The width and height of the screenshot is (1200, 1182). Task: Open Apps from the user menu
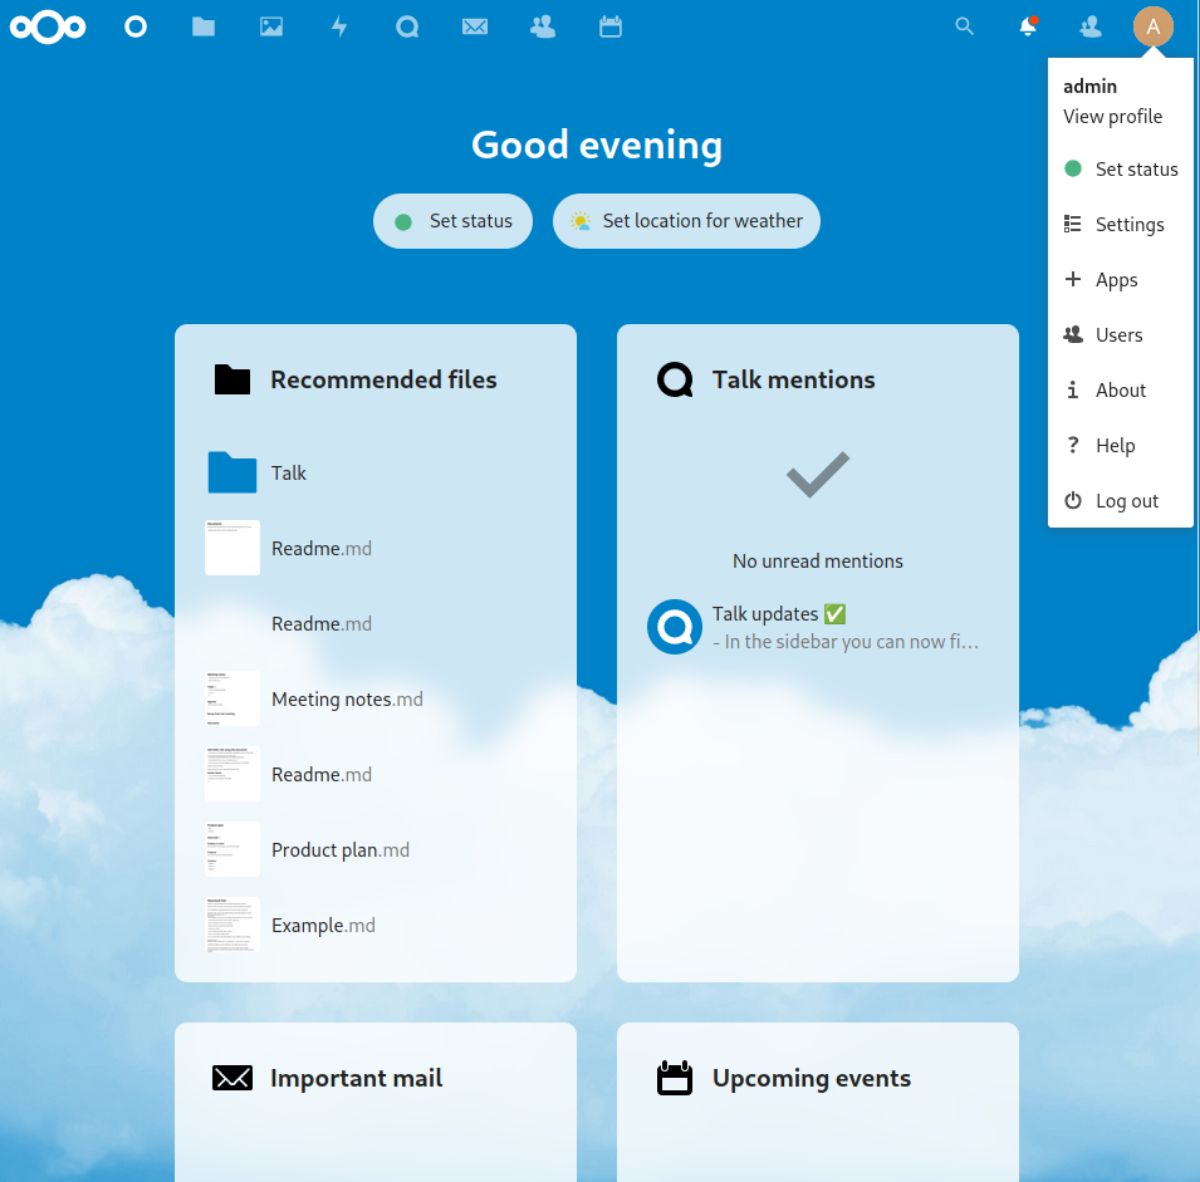(1121, 279)
